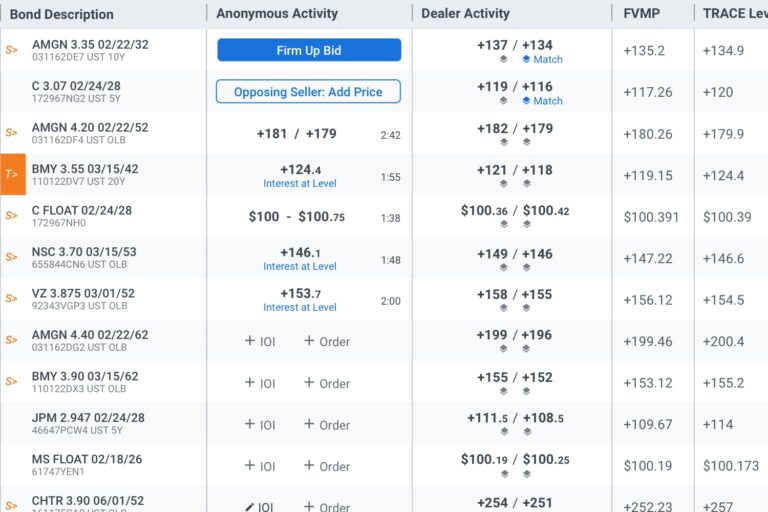The width and height of the screenshot is (768, 512).
Task: Click bid depth stack icon under +121
Action: [504, 184]
